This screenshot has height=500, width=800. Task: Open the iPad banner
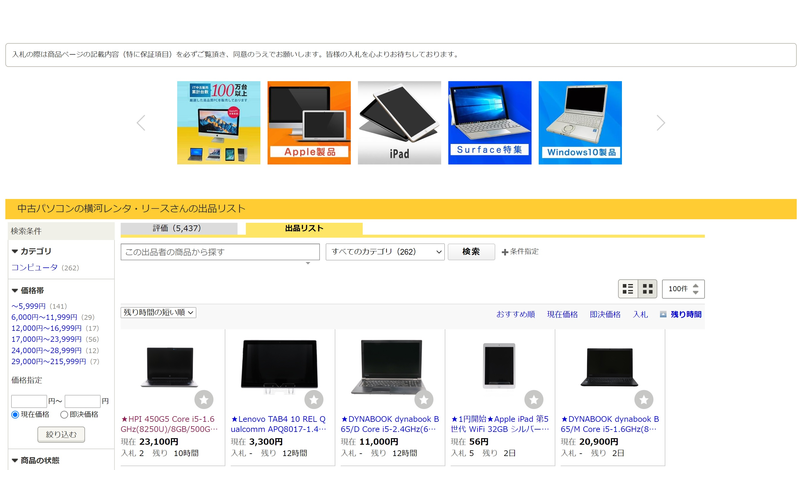pos(399,122)
